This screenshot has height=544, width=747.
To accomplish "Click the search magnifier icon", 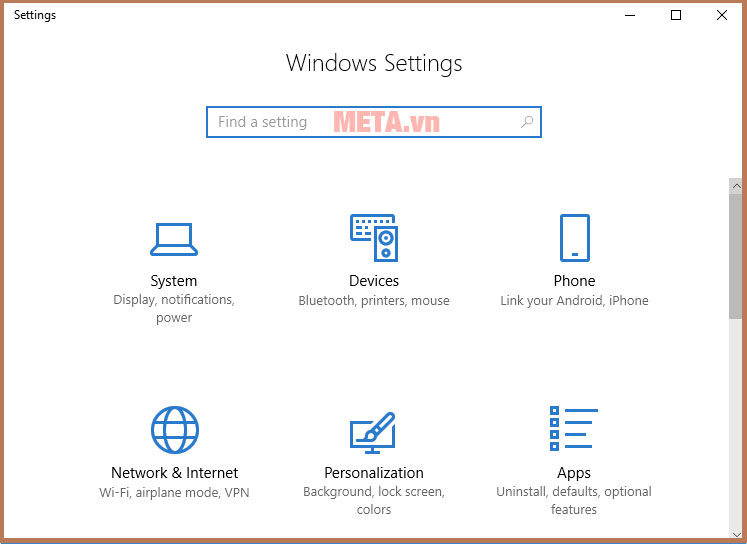I will coord(527,122).
